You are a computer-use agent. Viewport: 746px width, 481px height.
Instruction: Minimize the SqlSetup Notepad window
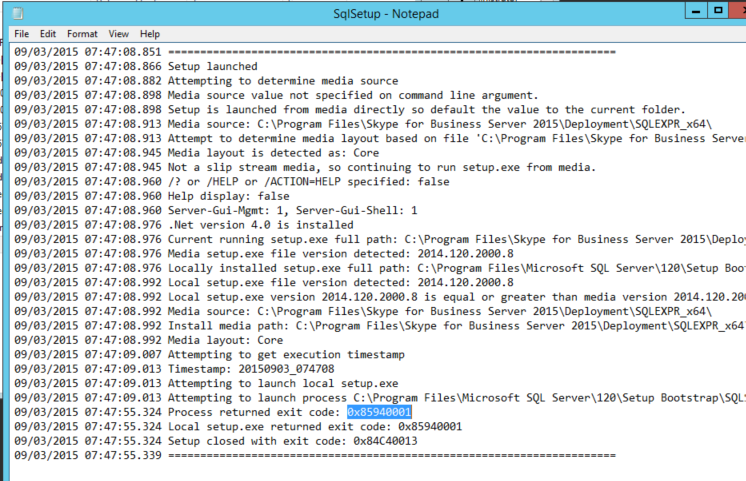[696, 10]
